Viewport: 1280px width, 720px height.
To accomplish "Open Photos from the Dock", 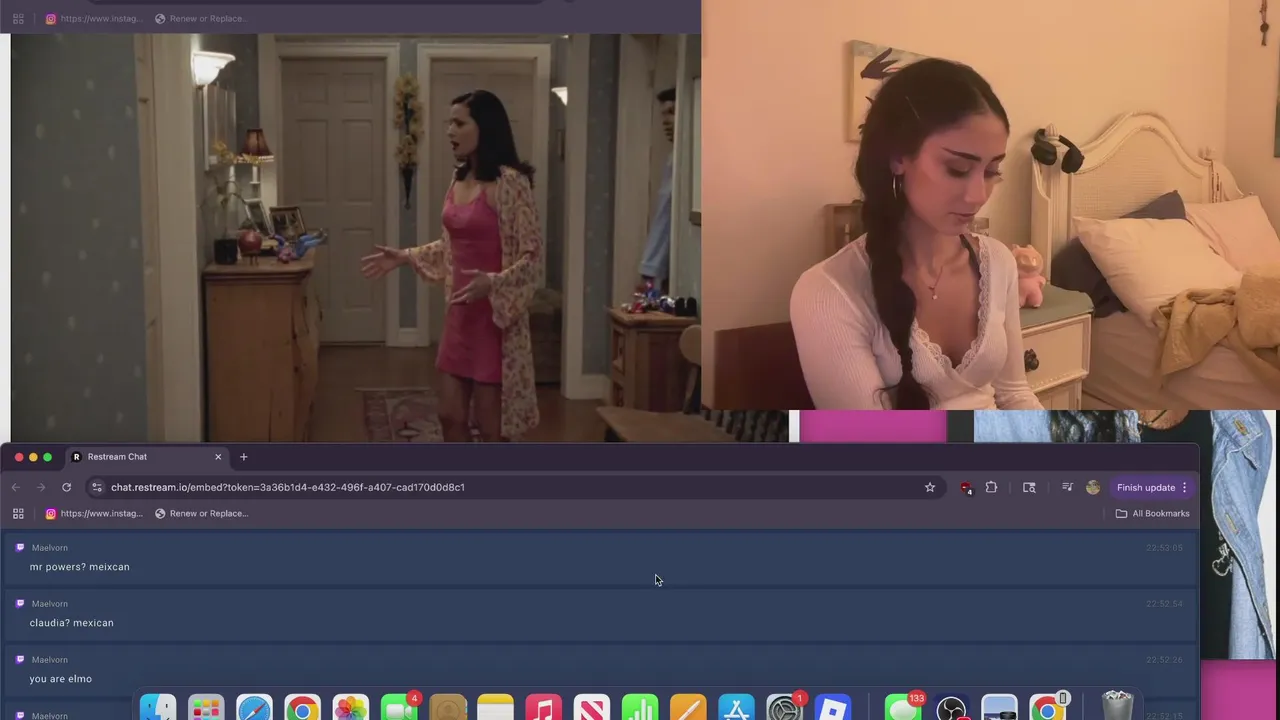I will (350, 708).
